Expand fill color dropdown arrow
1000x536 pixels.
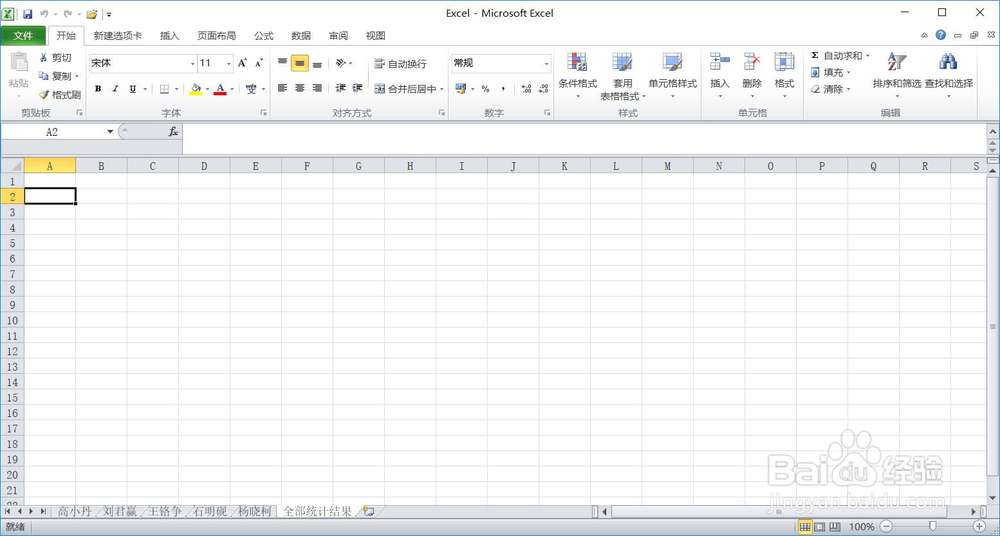(207, 89)
